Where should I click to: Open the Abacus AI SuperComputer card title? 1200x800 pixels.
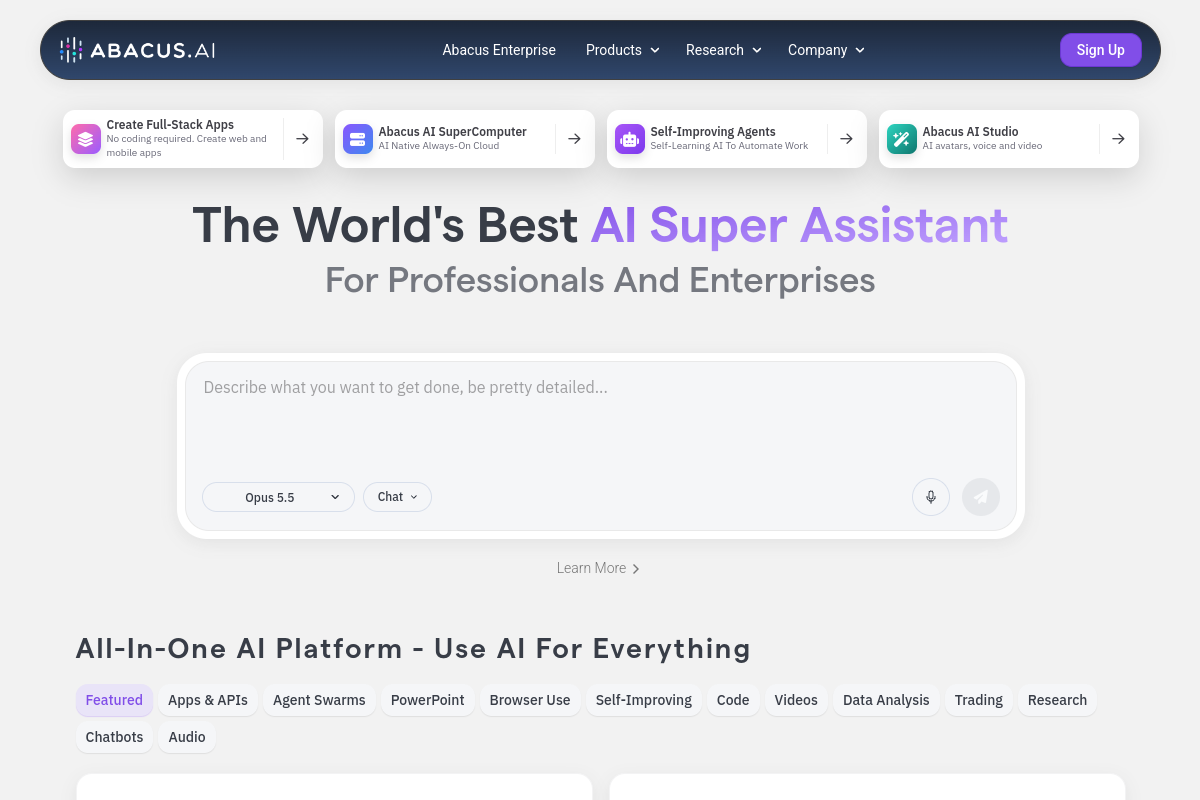pos(452,132)
